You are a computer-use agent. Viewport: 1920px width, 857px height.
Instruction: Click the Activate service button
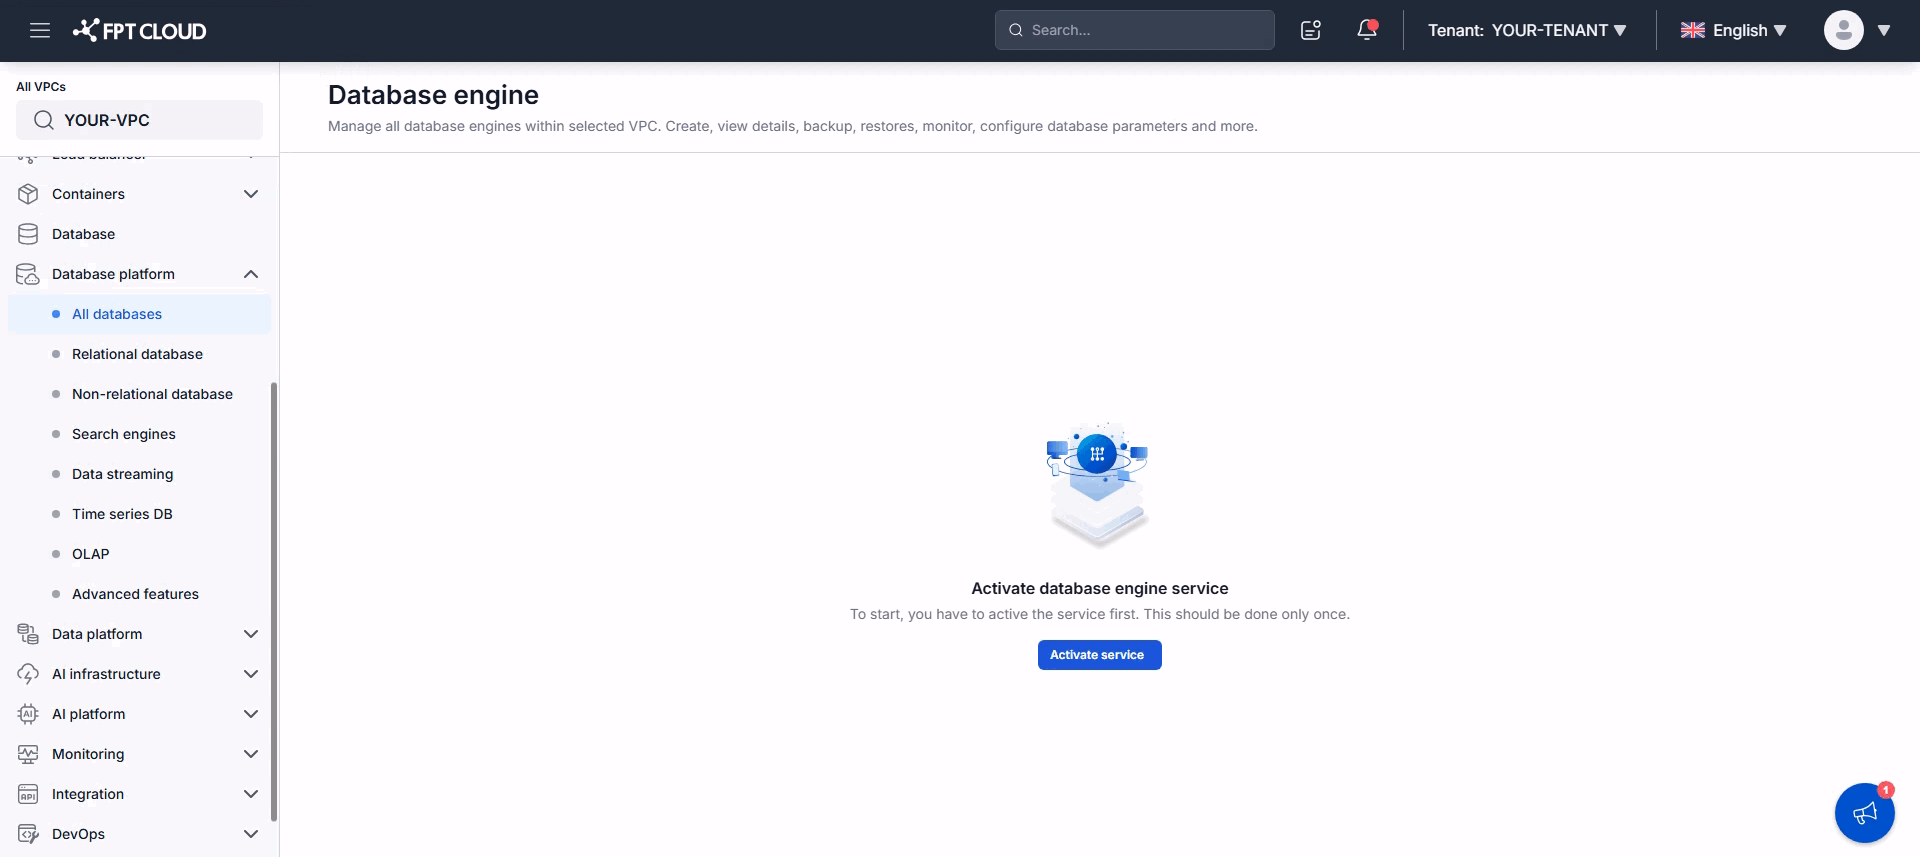1099,655
